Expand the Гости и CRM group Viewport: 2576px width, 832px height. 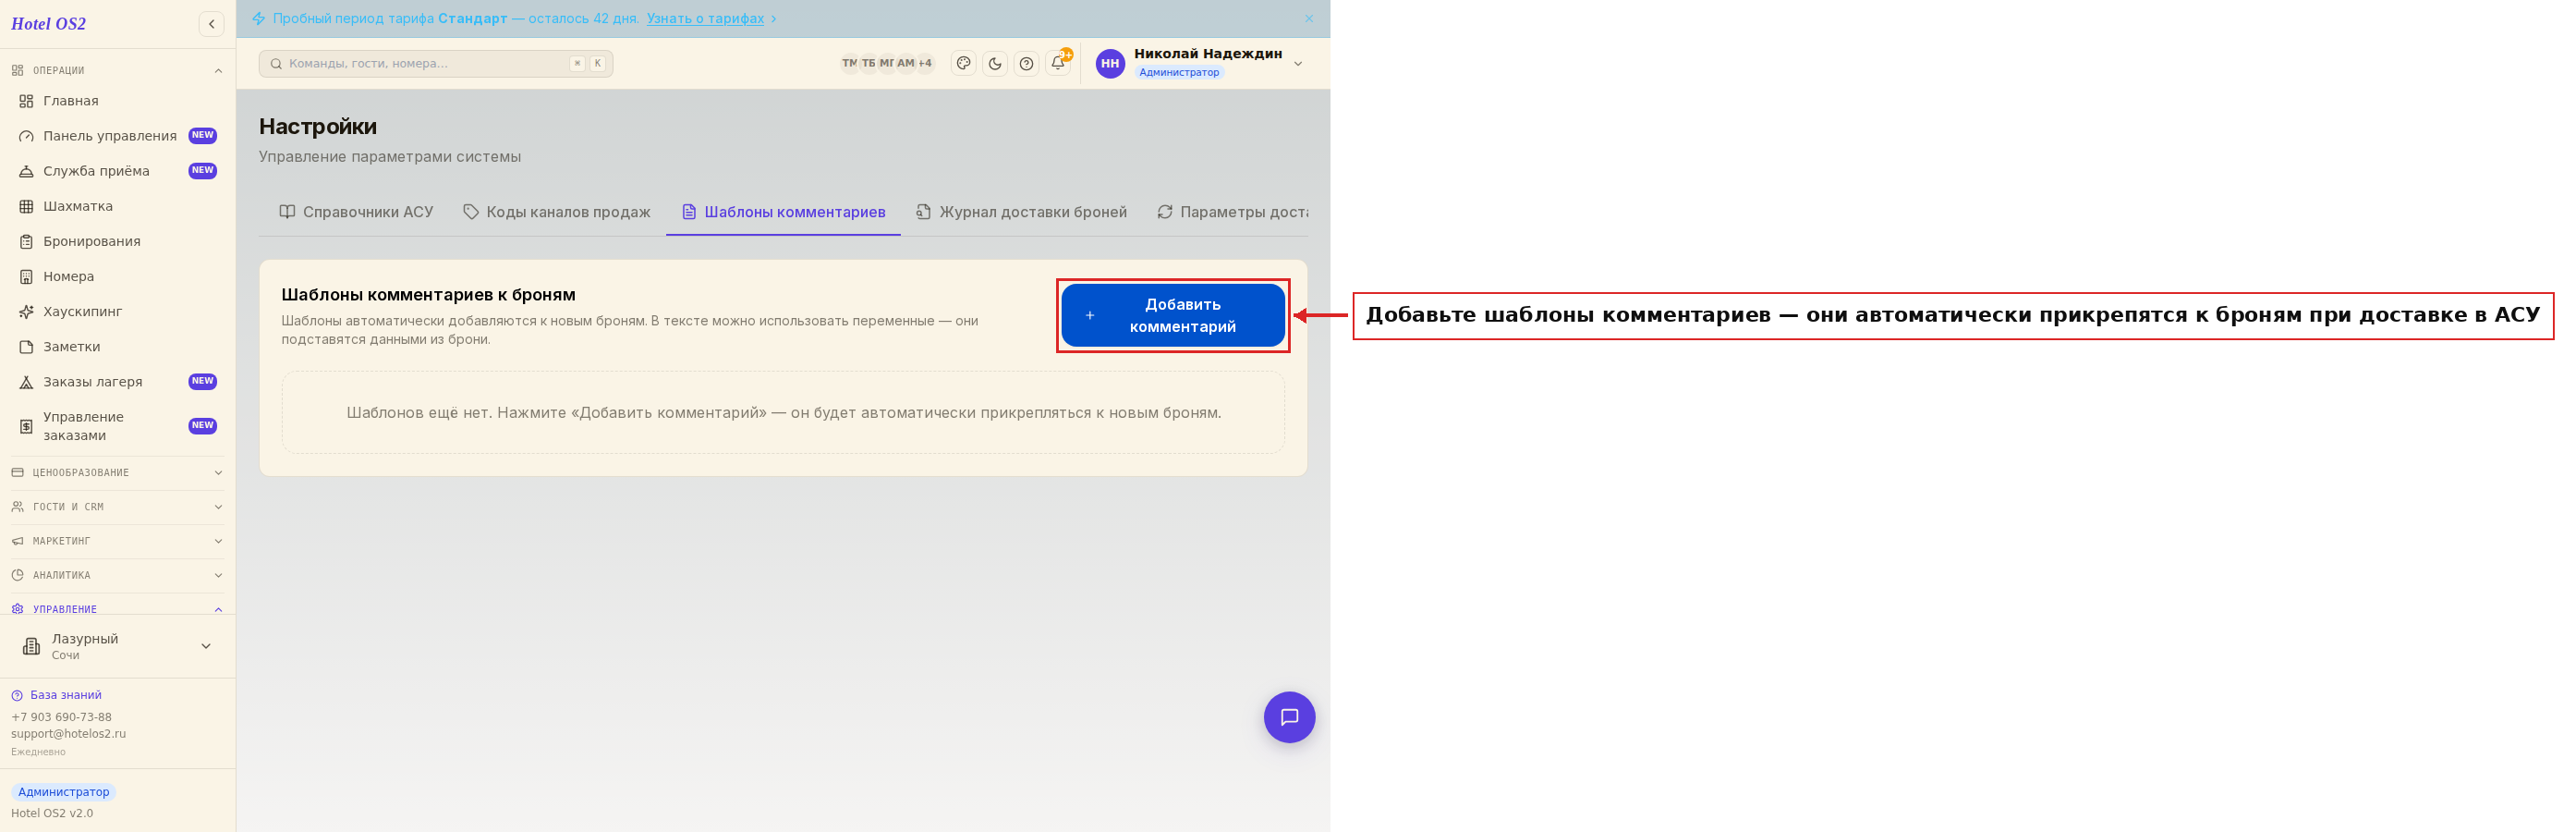pos(118,506)
